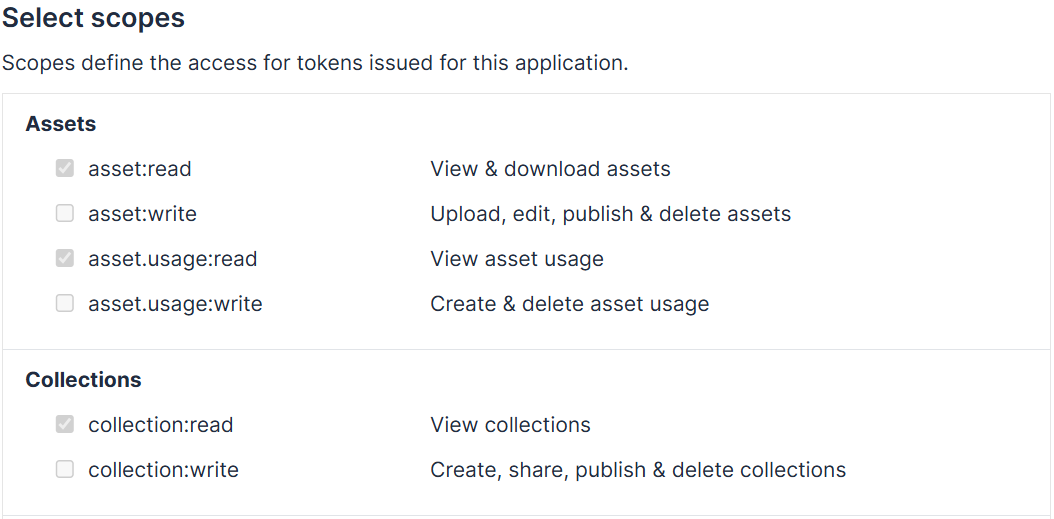Enable the collection:write scope checkbox

pyautogui.click(x=65, y=470)
